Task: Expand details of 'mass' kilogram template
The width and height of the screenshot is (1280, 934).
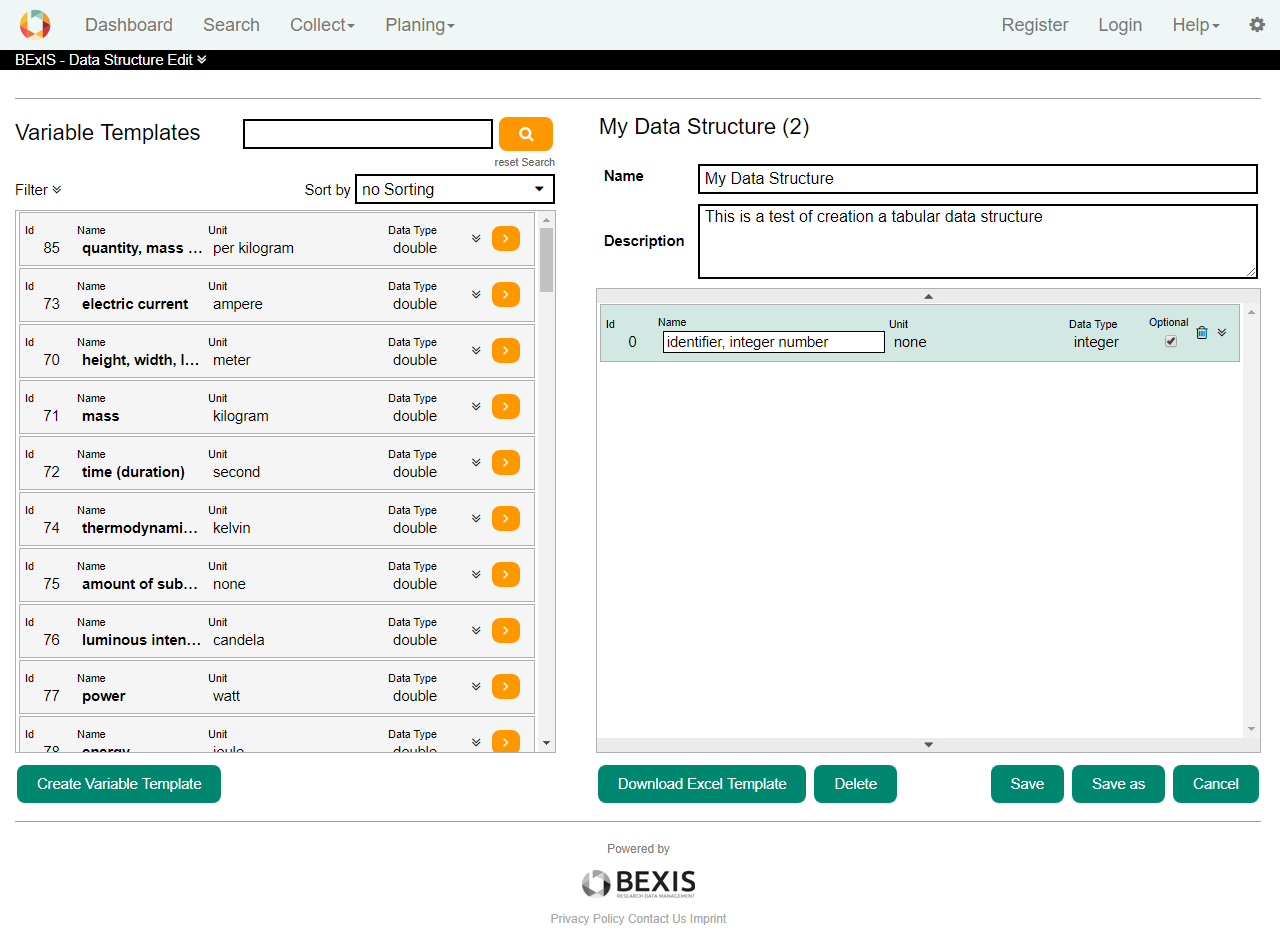Action: click(x=476, y=406)
